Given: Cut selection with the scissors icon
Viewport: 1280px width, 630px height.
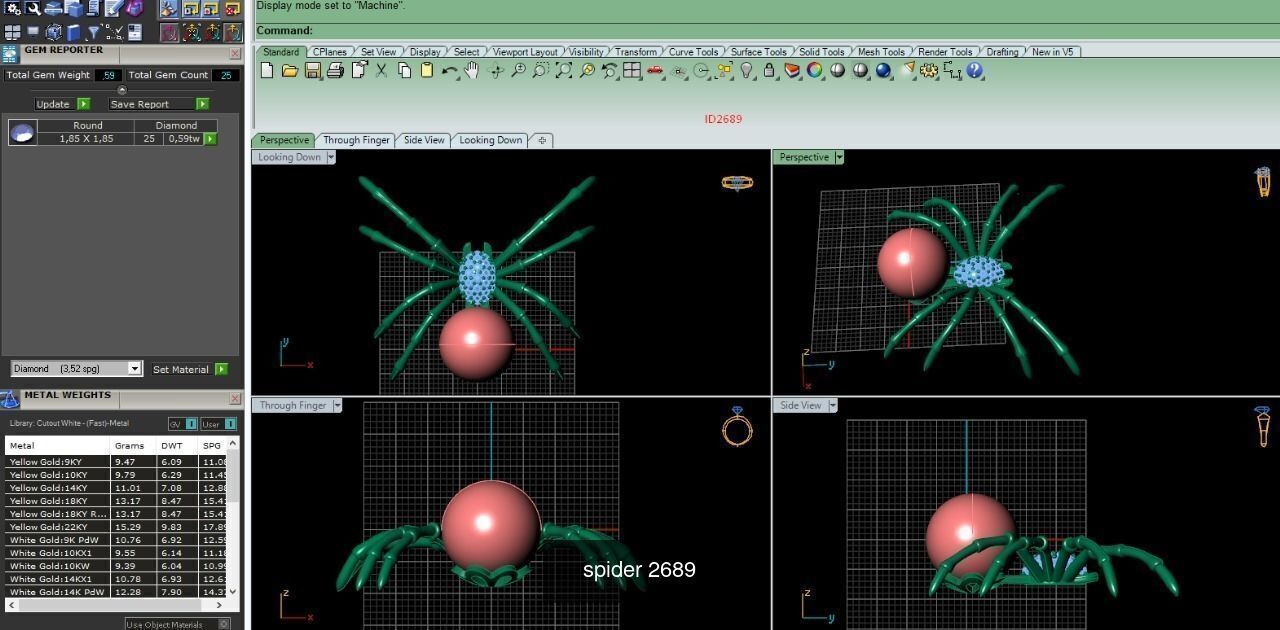Looking at the screenshot, I should tap(381, 70).
